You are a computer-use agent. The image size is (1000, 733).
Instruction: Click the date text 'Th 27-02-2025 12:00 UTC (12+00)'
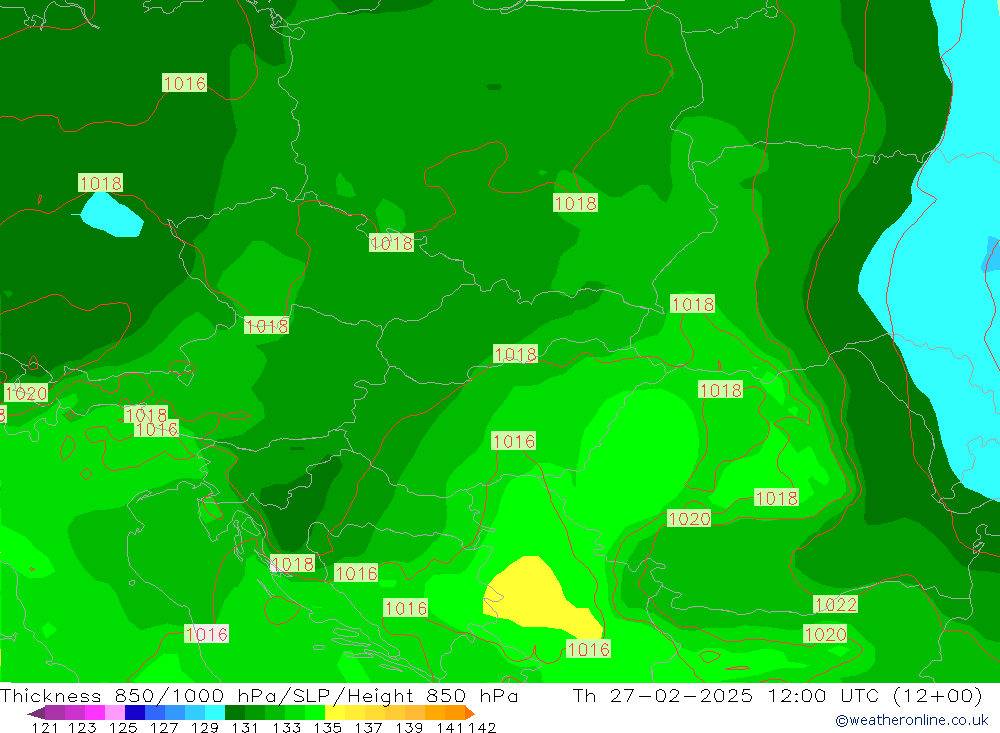point(777,695)
